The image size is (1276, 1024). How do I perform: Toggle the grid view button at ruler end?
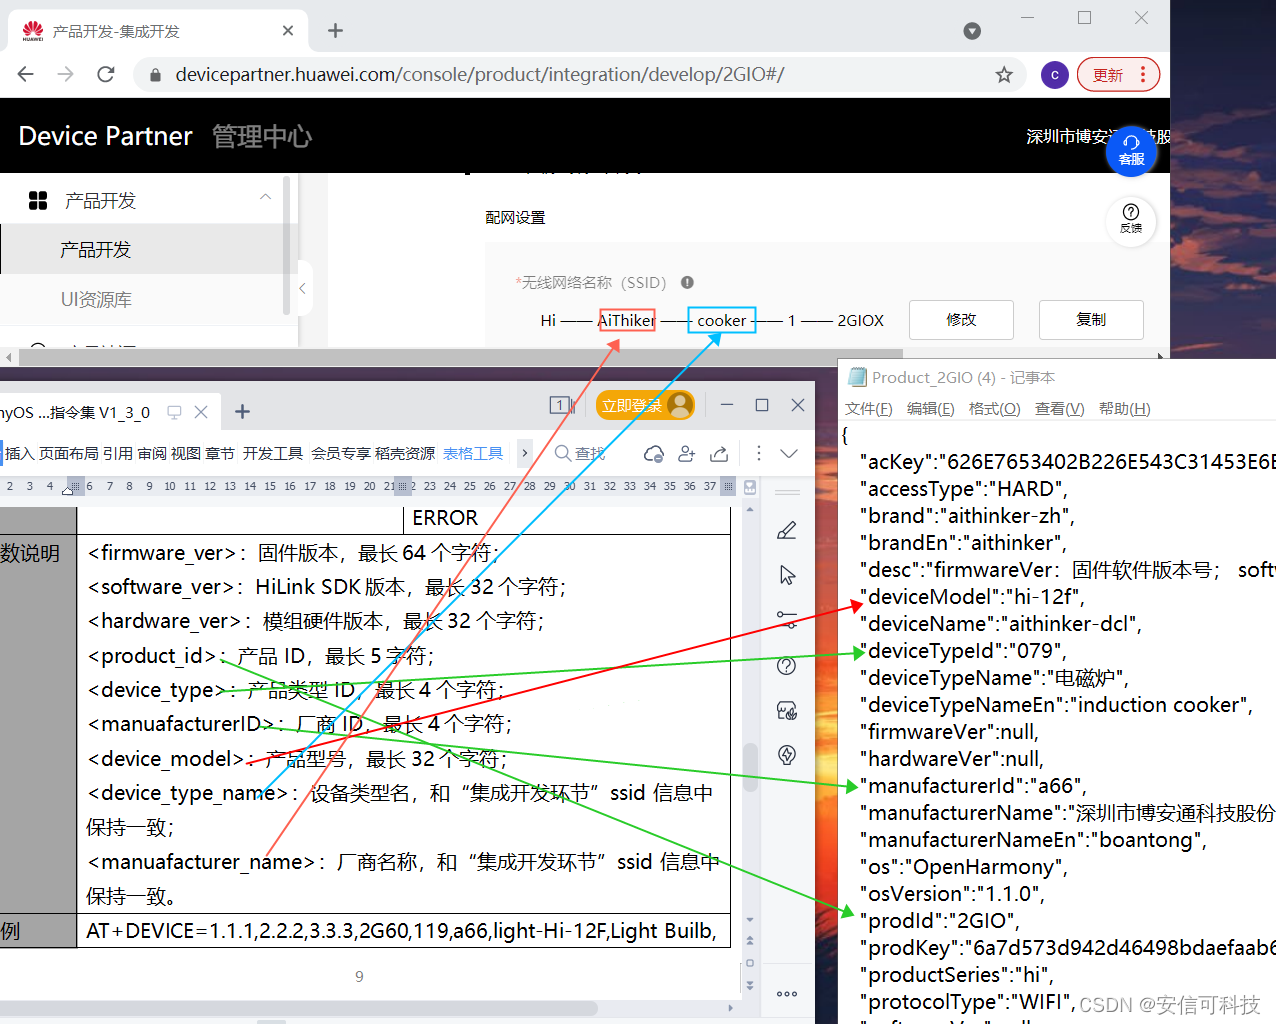(x=728, y=487)
